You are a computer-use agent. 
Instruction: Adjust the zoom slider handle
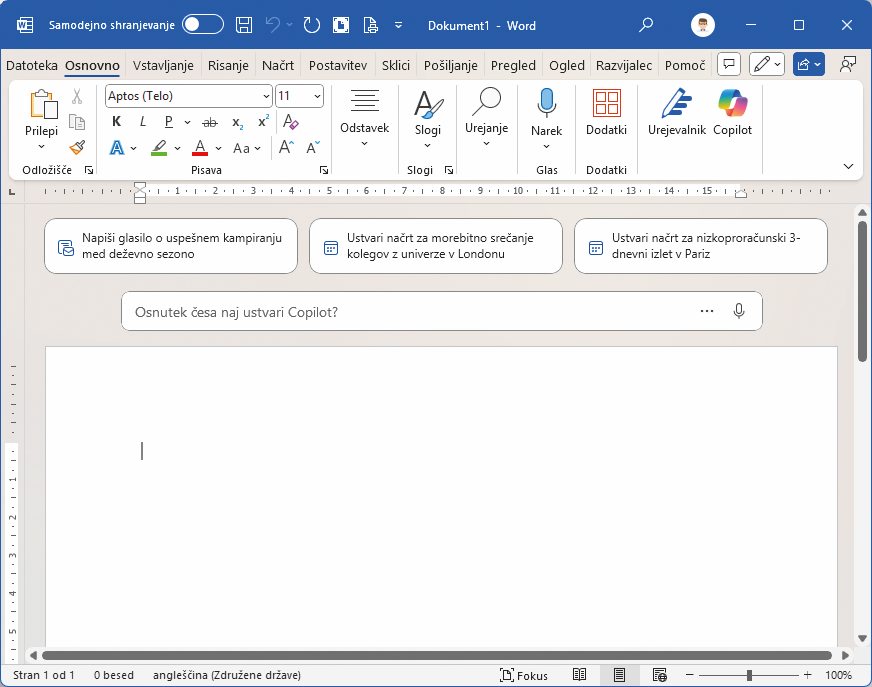point(749,675)
